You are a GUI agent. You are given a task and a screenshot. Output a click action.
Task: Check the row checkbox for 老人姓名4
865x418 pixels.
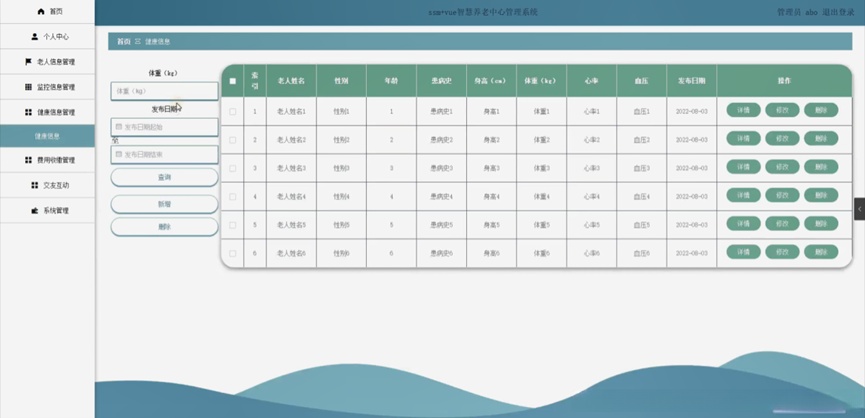(233, 197)
